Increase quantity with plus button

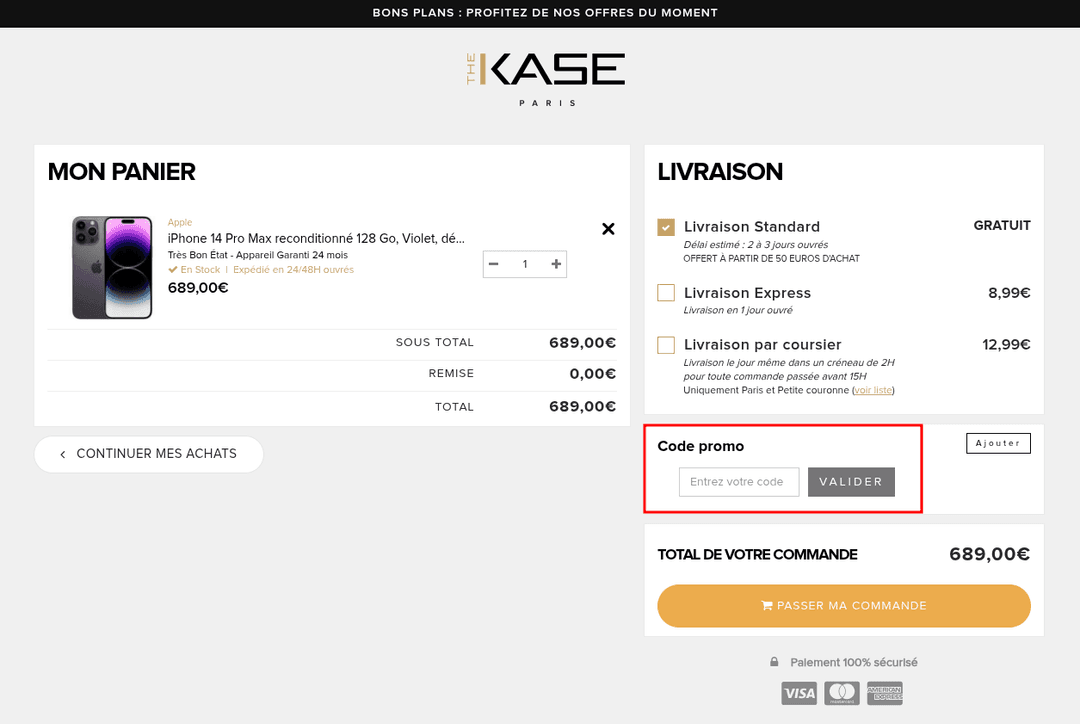coord(556,264)
